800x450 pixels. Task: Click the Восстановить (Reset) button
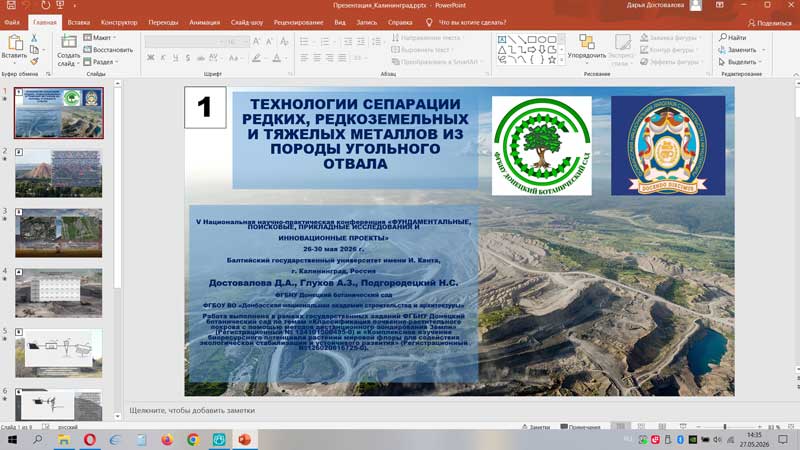point(108,49)
